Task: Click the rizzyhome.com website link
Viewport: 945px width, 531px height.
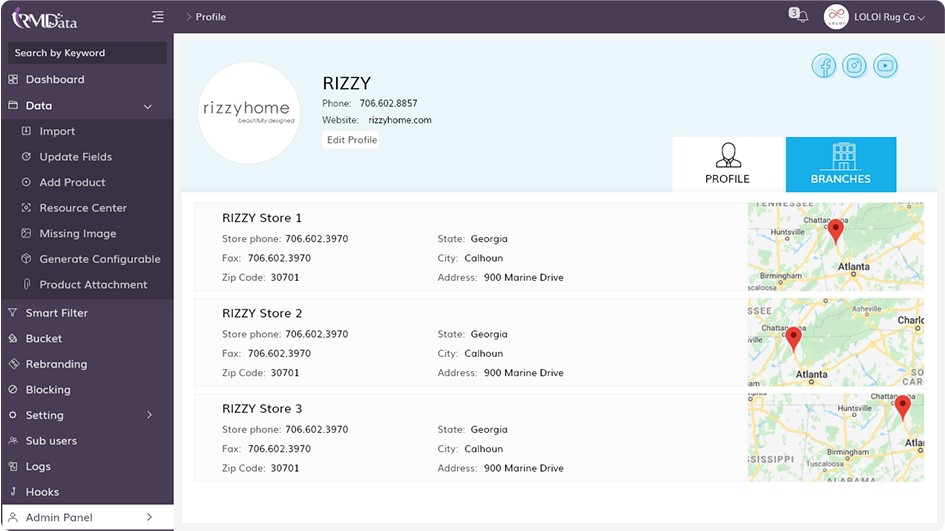Action: [x=400, y=120]
